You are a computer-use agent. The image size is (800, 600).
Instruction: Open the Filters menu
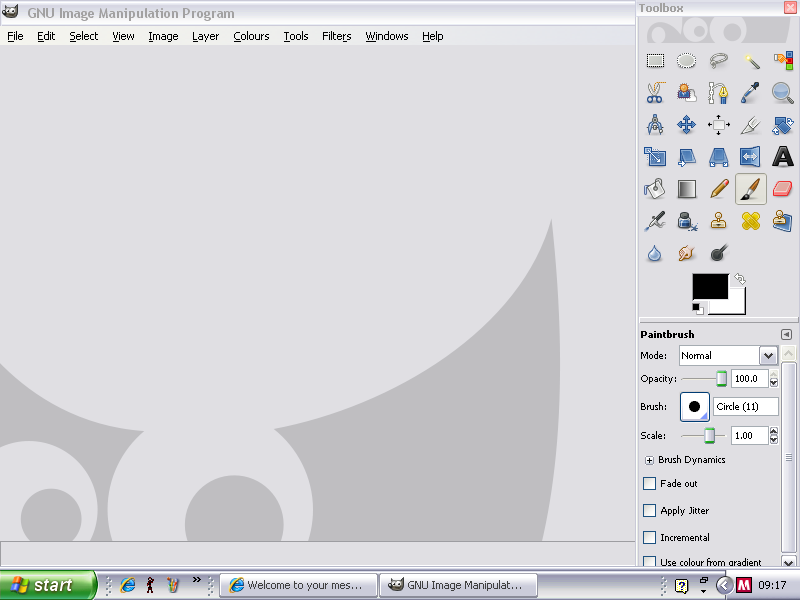click(336, 36)
